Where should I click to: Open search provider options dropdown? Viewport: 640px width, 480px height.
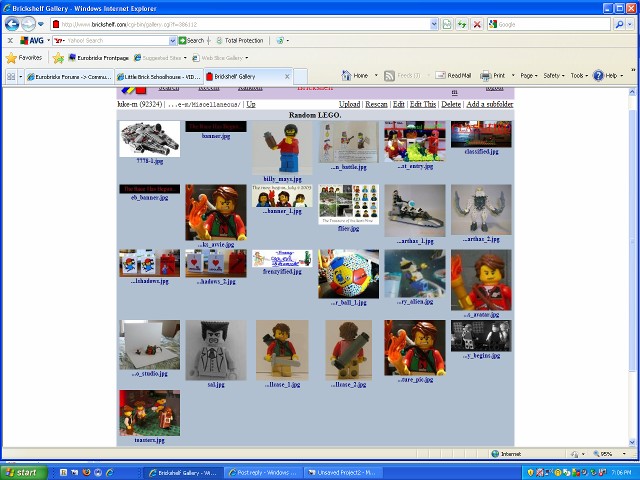[630, 24]
